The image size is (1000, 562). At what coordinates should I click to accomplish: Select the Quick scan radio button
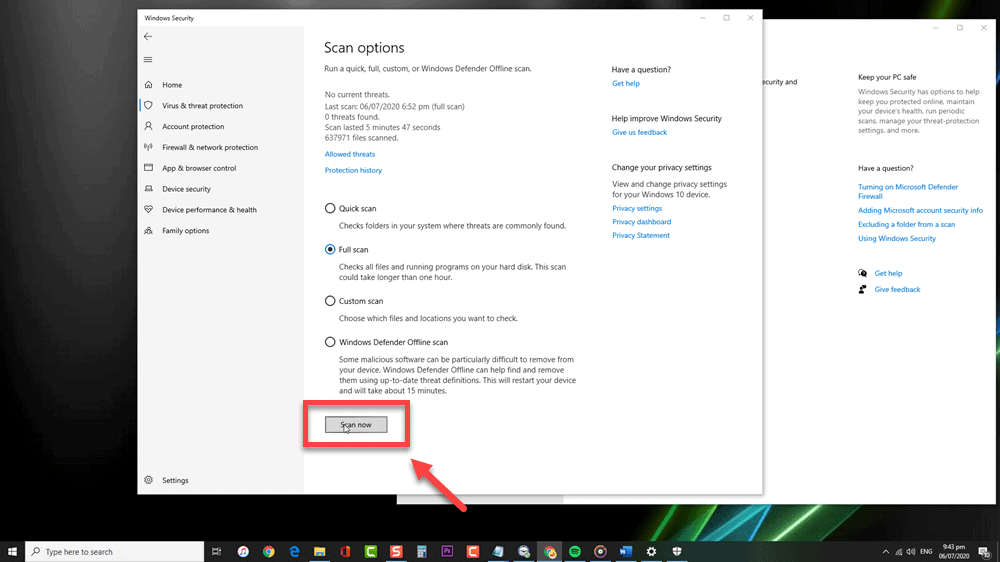330,208
